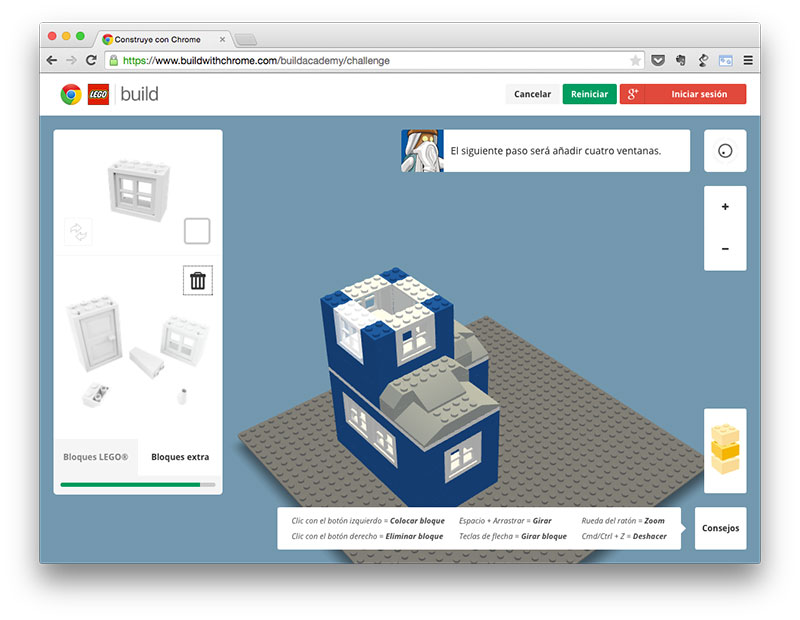Image resolution: width=800 pixels, height=620 pixels.
Task: Reset the camera view with the circle icon
Action: click(725, 151)
